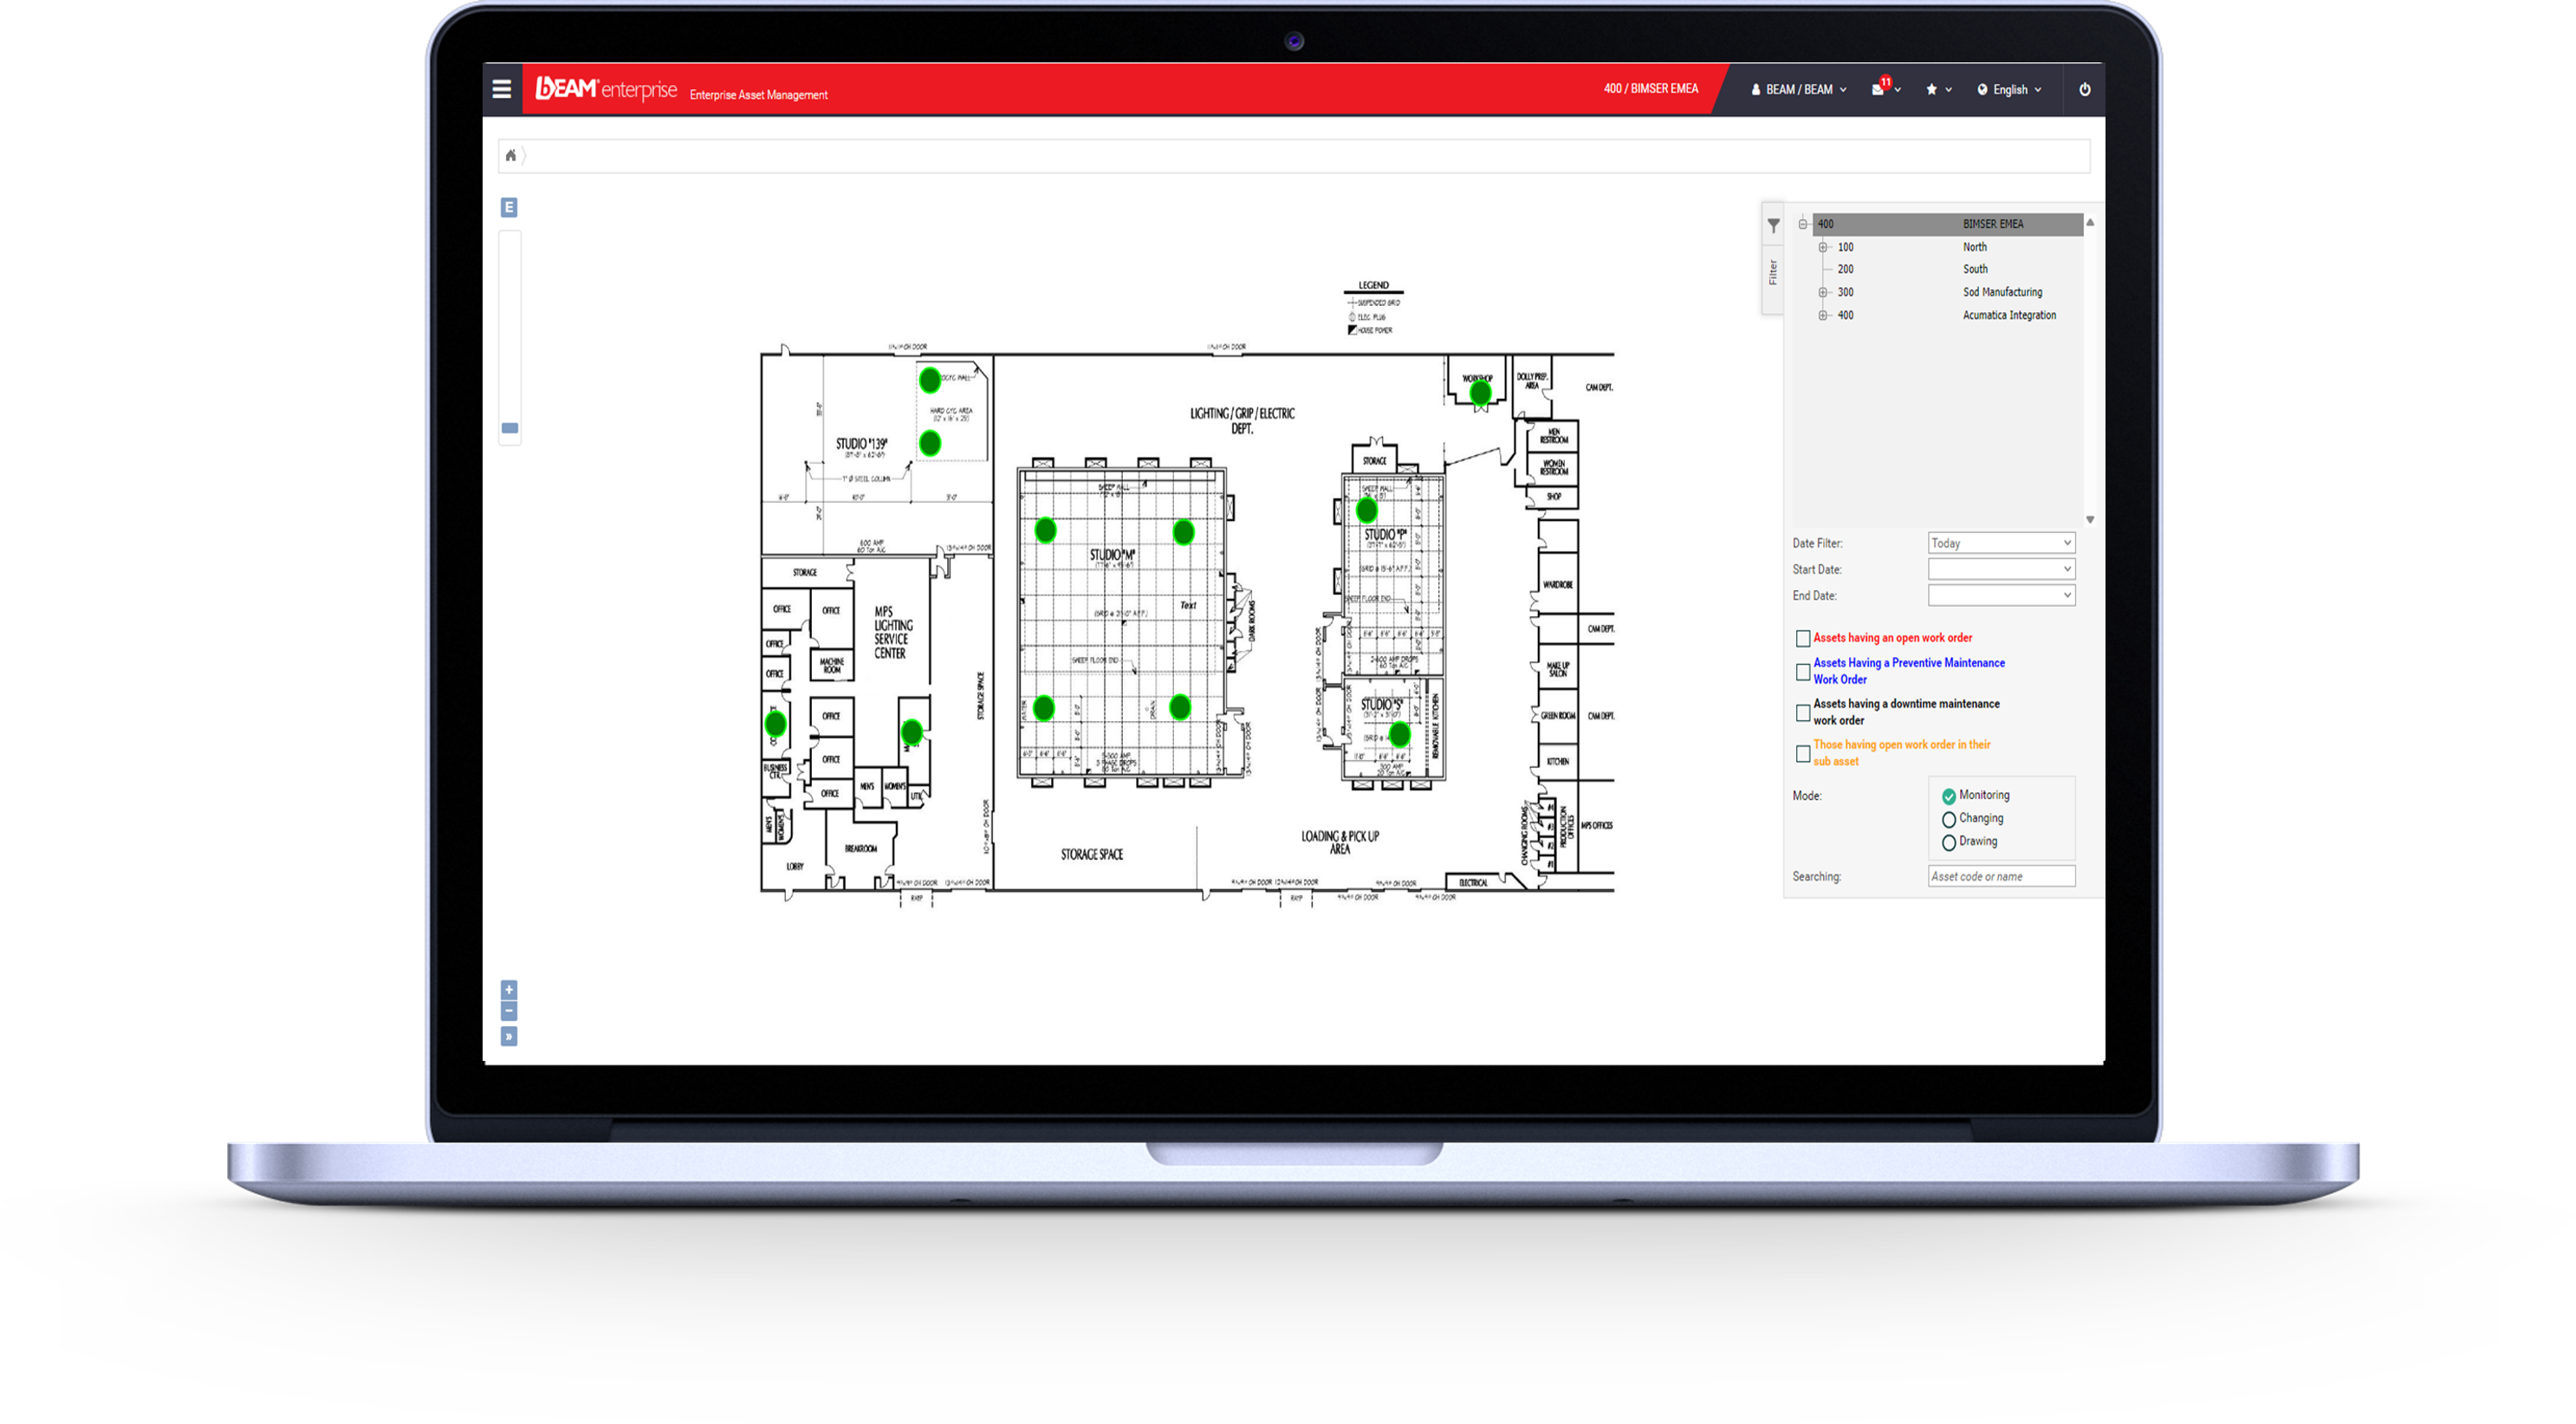Click the Storage Space label on plan
2576x1424 pixels.
pyautogui.click(x=1092, y=854)
